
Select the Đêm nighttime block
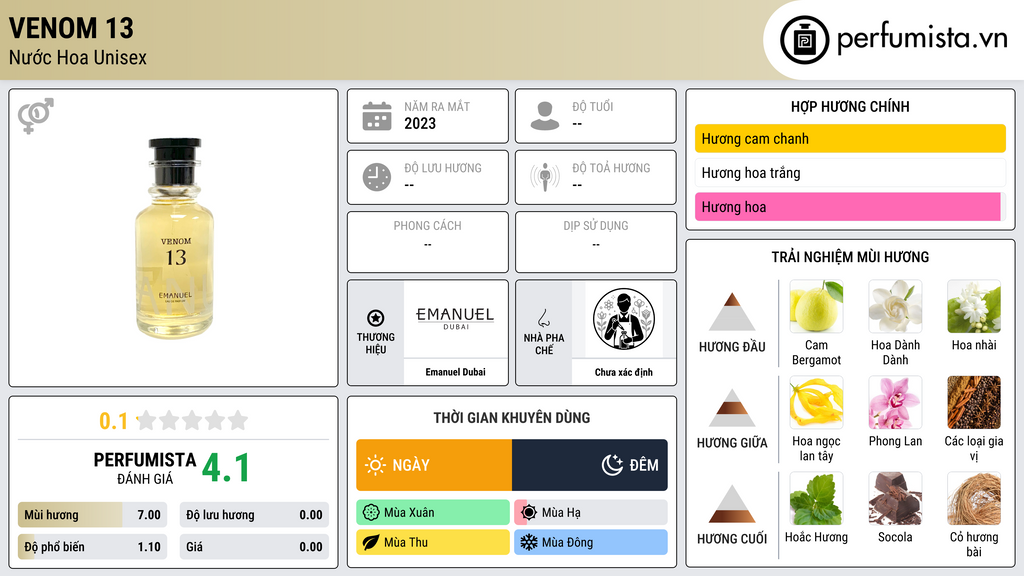[590, 465]
